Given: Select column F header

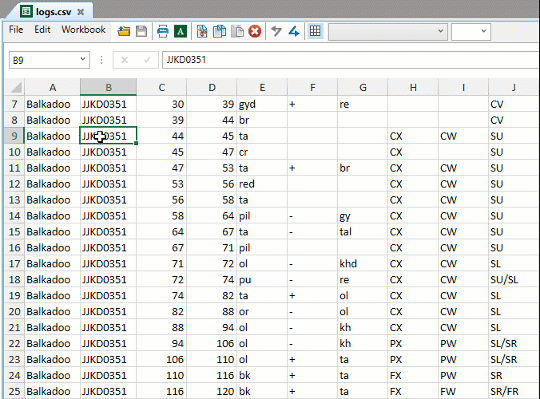Looking at the screenshot, I should click(312, 87).
